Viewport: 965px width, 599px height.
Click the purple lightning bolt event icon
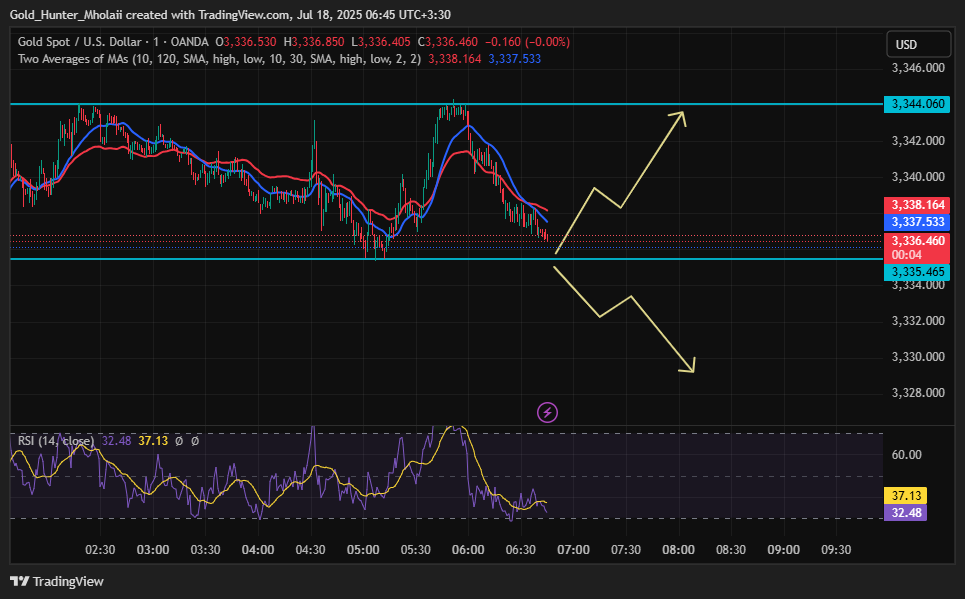click(x=547, y=412)
